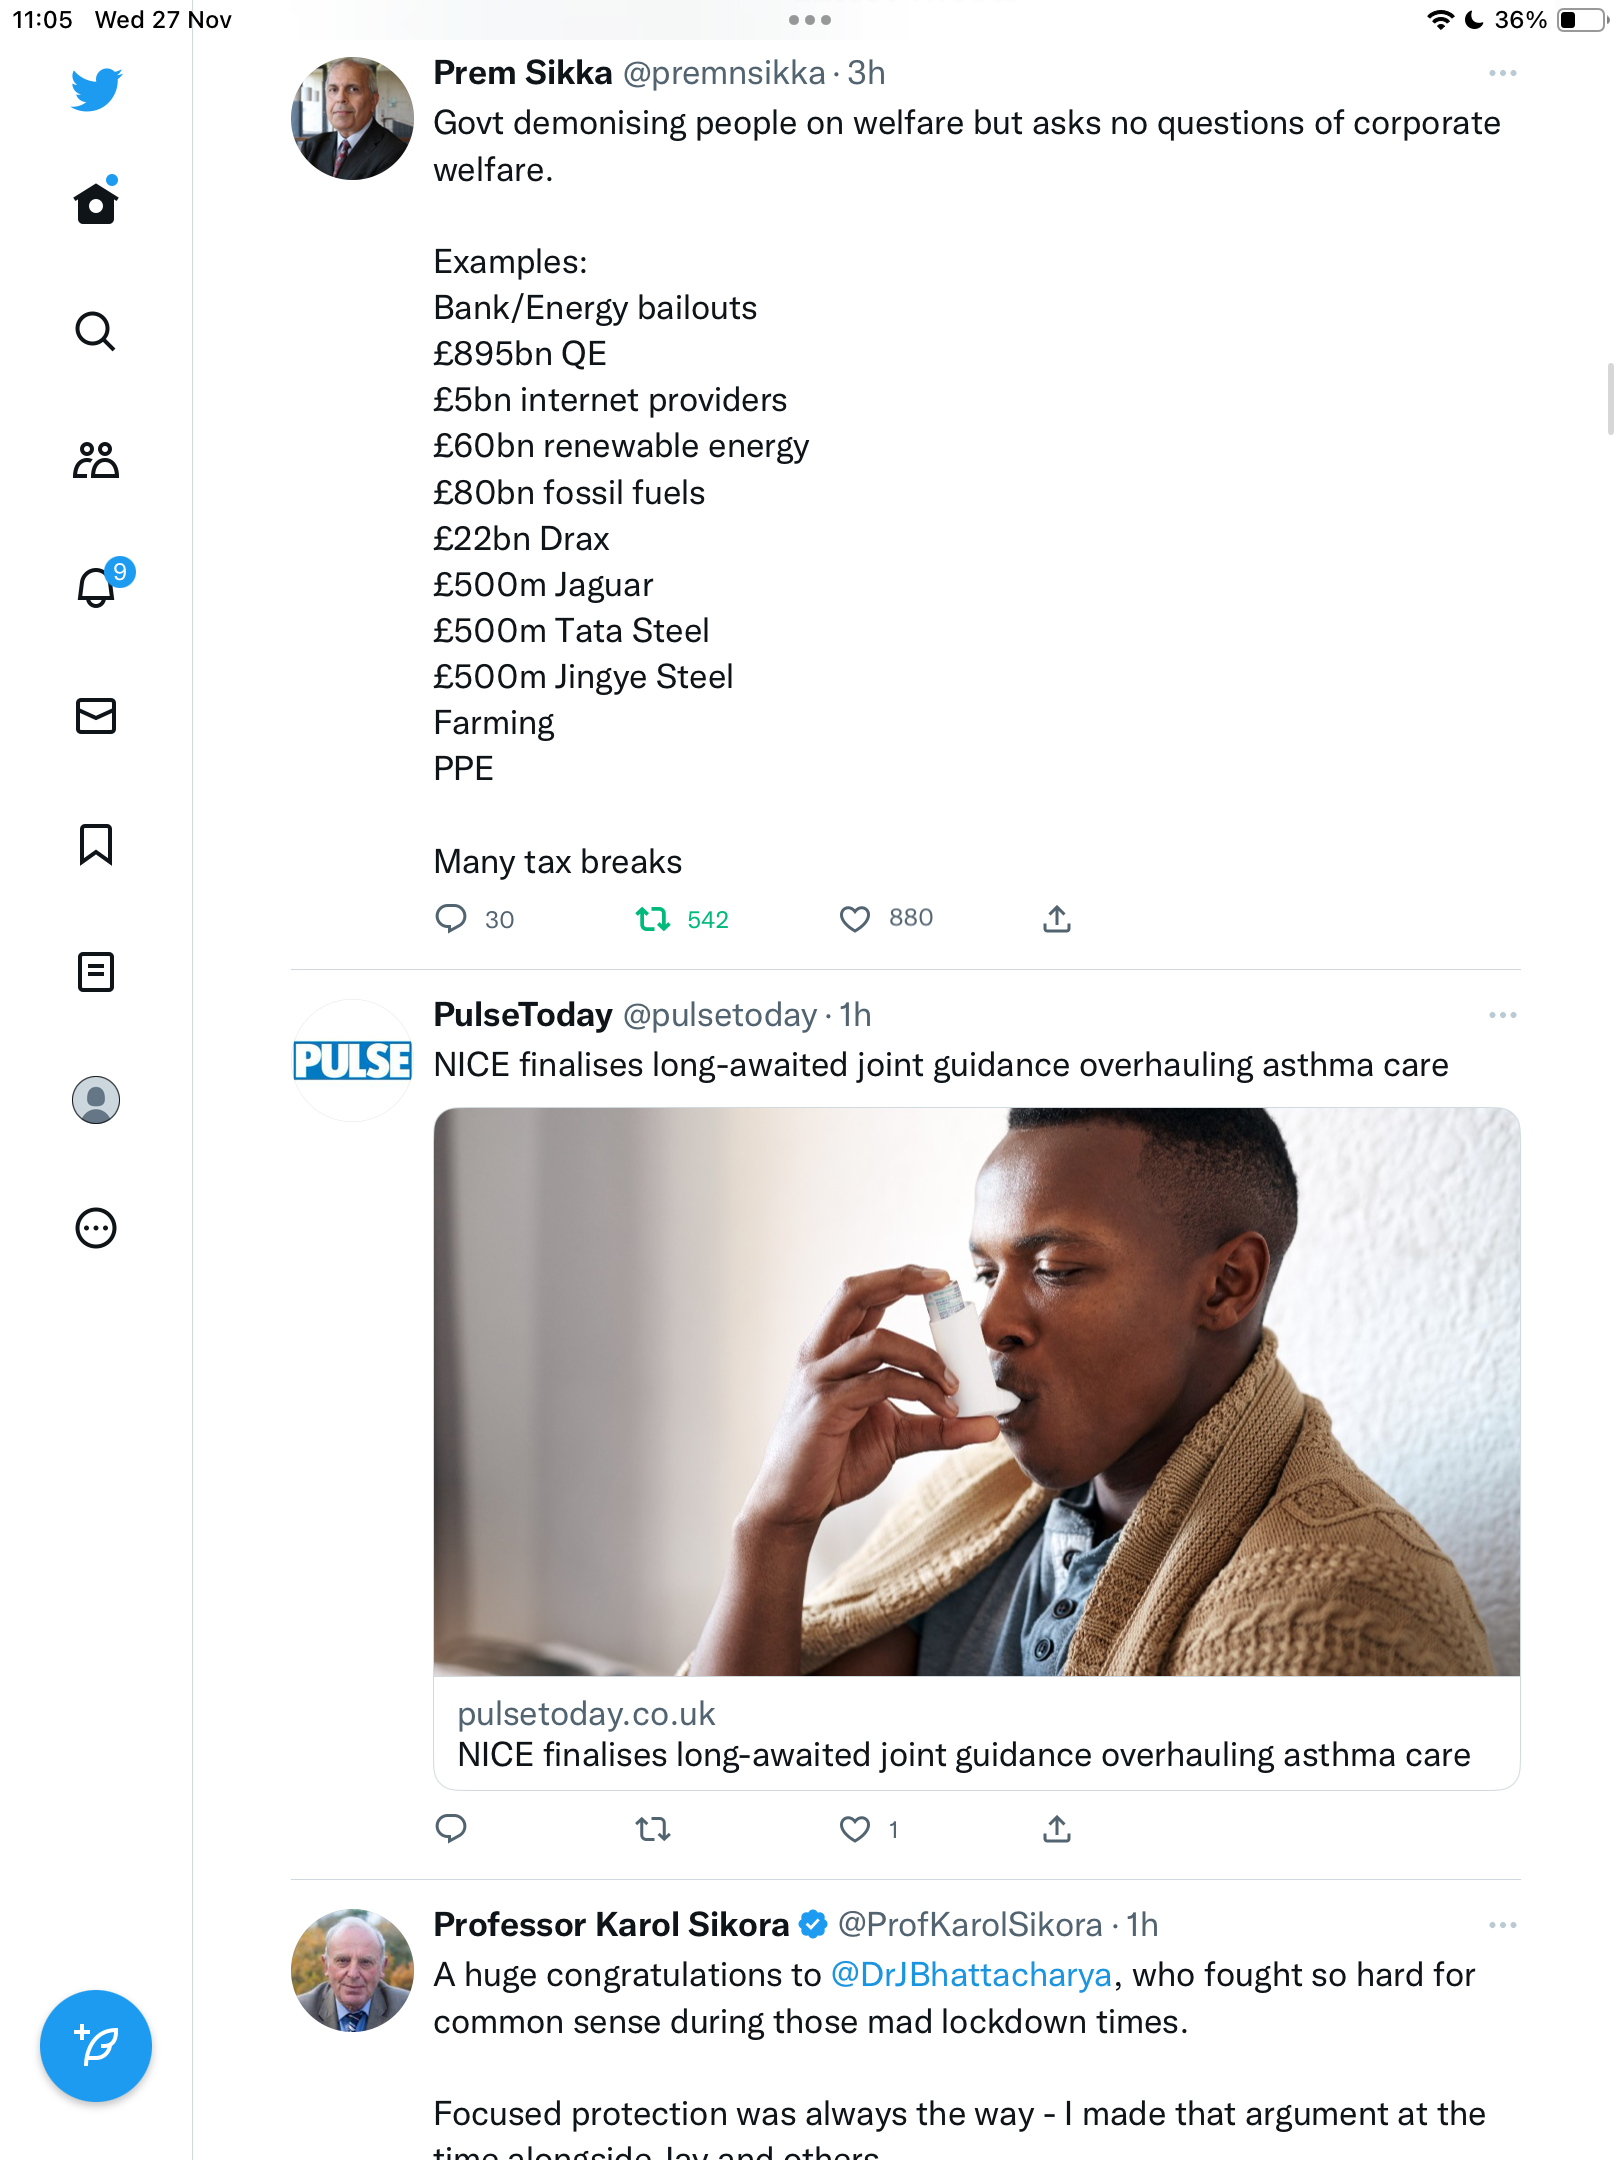Open the Communities people icon
Image resolution: width=1620 pixels, height=2160 pixels.
[x=96, y=460]
